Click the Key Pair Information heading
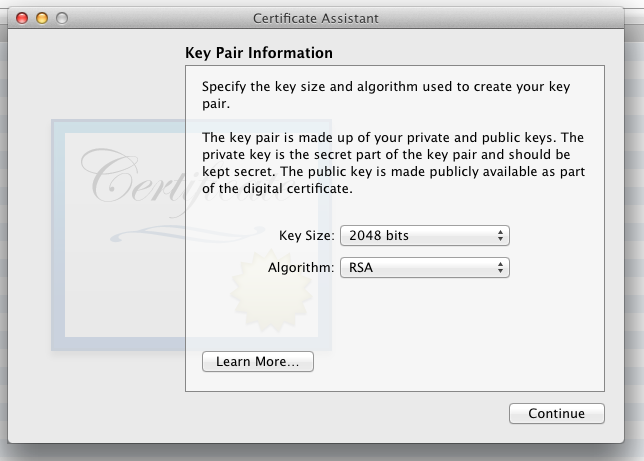The width and height of the screenshot is (644, 461). pos(259,53)
